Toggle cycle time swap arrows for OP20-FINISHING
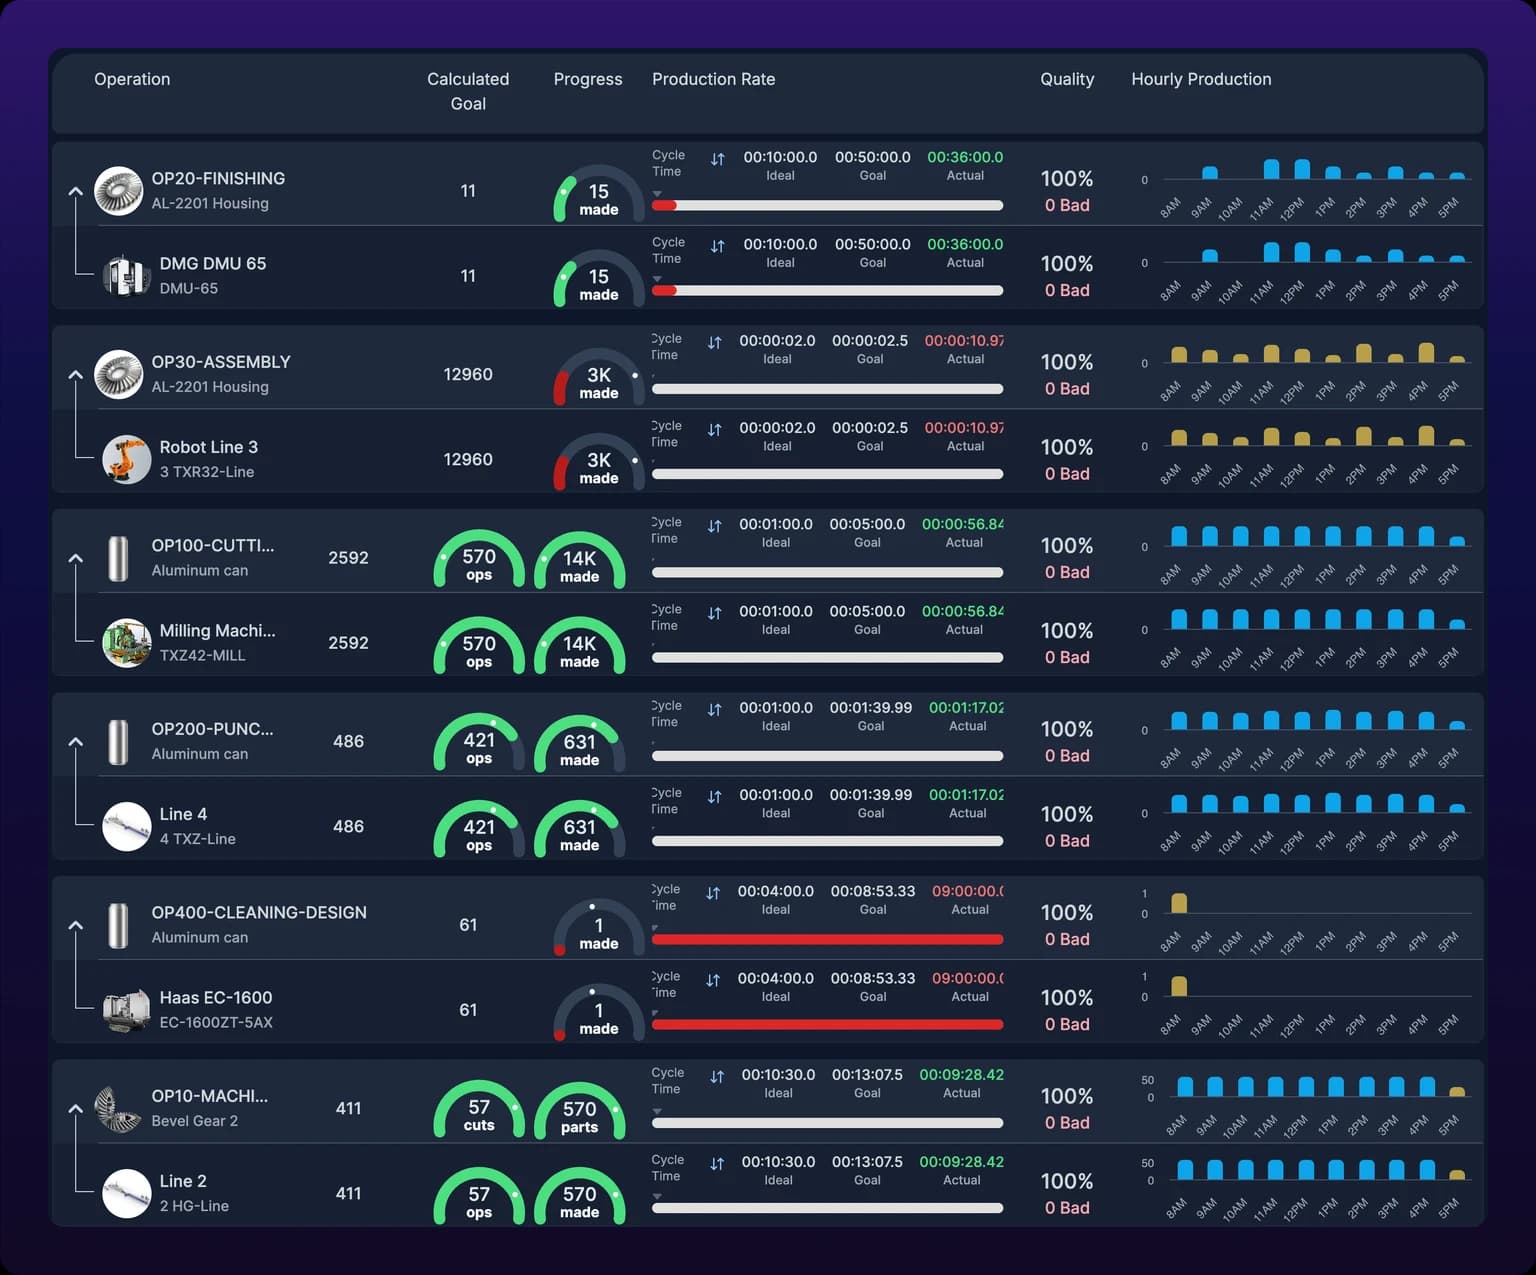 click(x=717, y=159)
